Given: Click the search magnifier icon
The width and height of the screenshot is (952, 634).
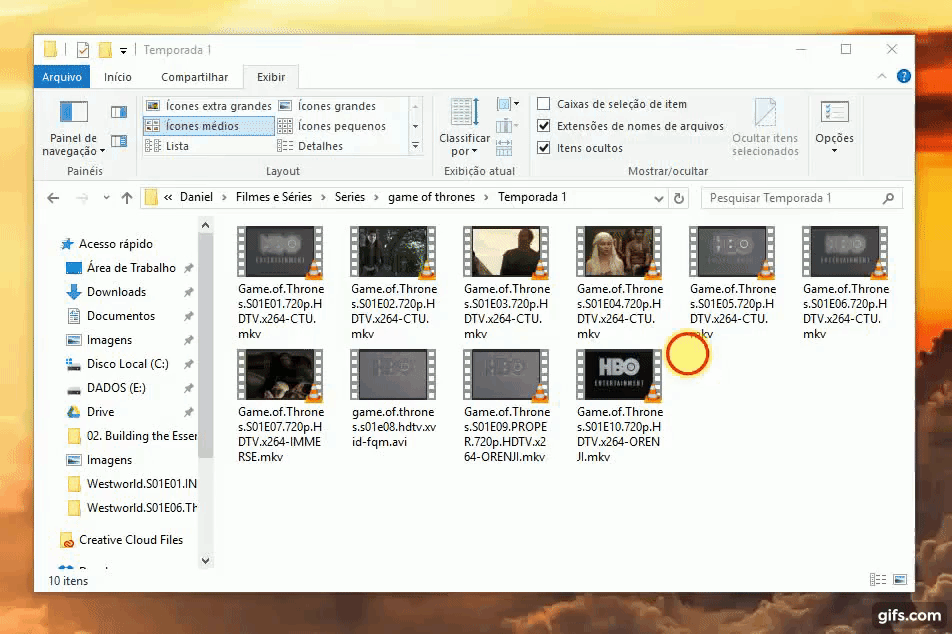Looking at the screenshot, I should 888,198.
